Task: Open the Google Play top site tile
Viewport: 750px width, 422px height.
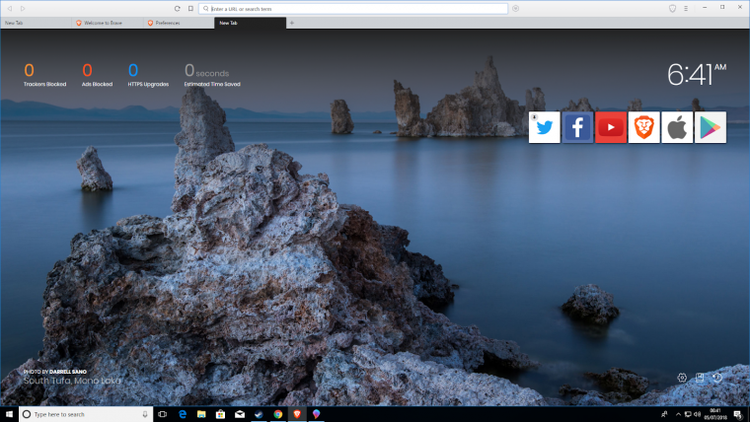Action: [710, 127]
